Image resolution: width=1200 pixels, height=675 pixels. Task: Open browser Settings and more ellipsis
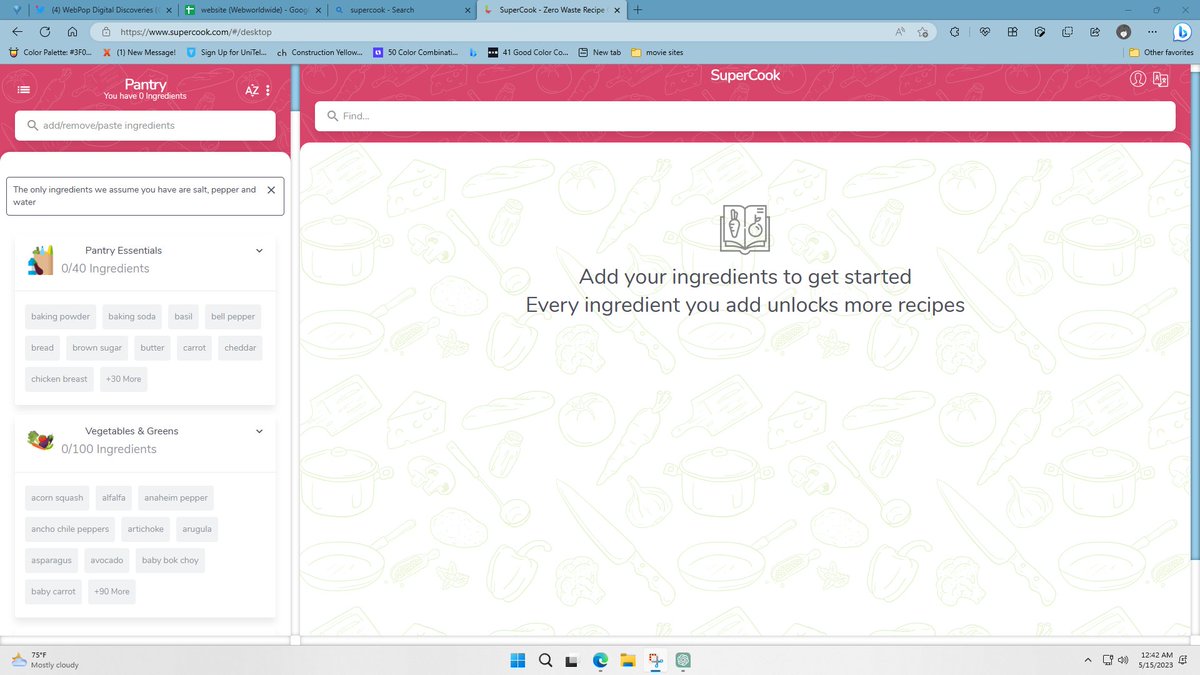pyautogui.click(x=1152, y=32)
